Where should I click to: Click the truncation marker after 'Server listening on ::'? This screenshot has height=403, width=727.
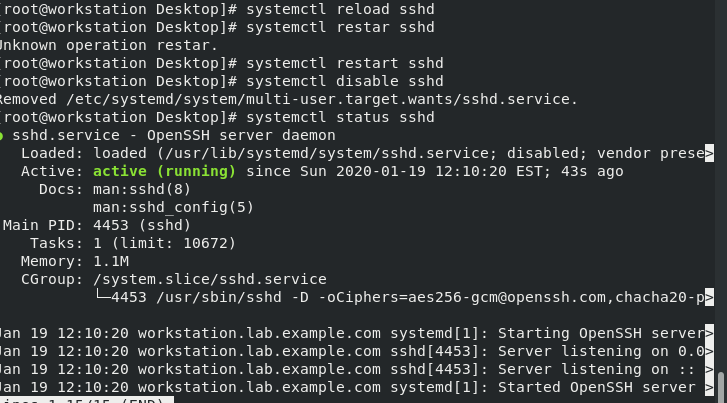pos(709,369)
